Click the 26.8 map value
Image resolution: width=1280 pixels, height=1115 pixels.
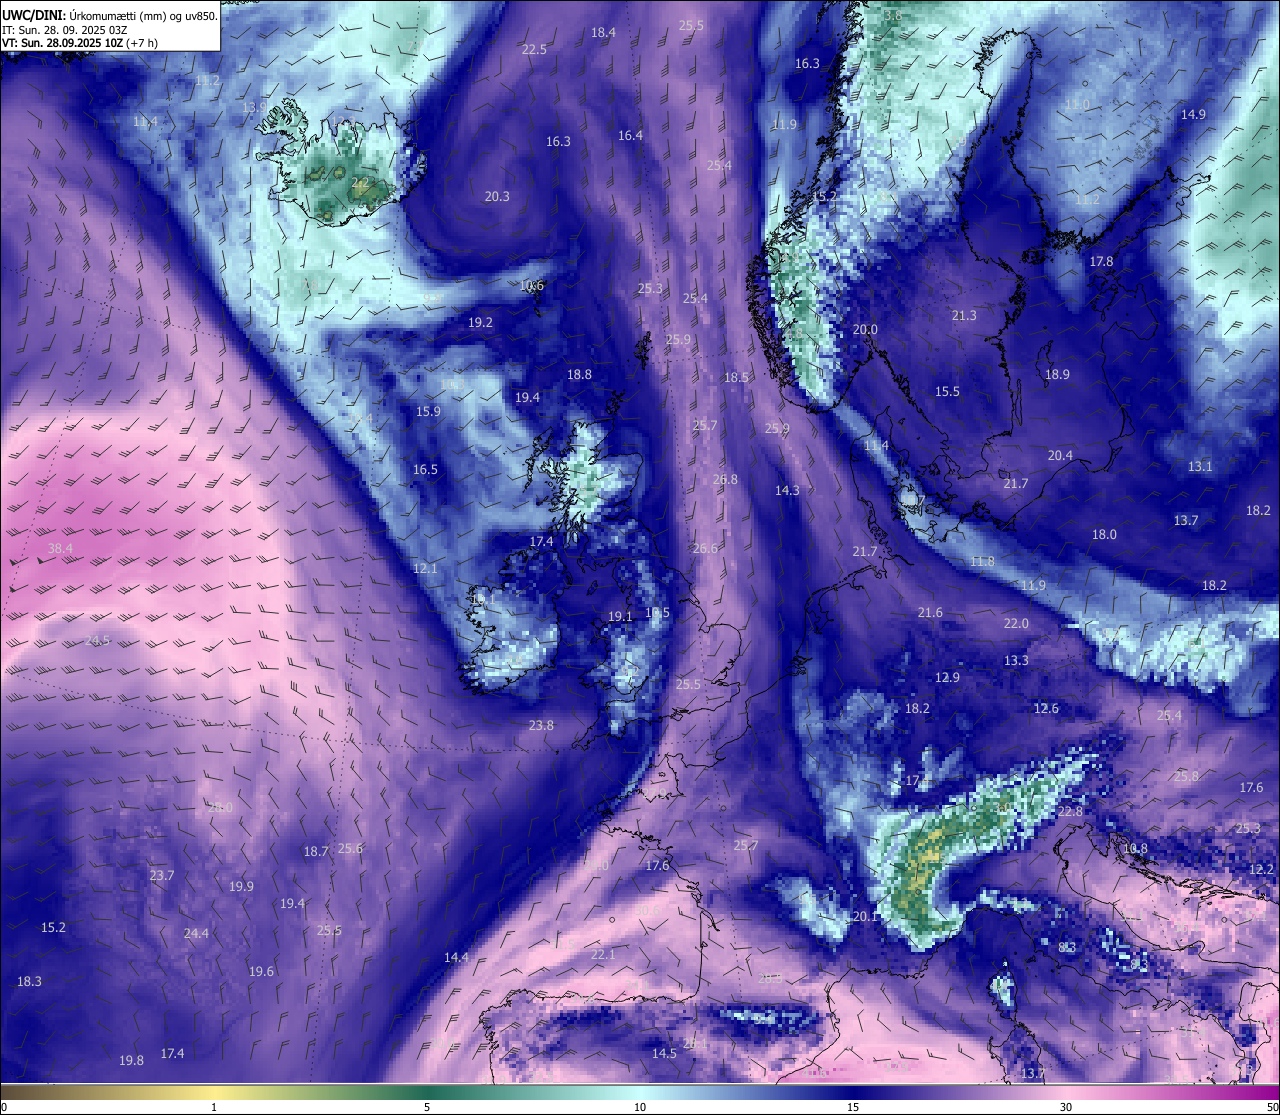coord(725,480)
